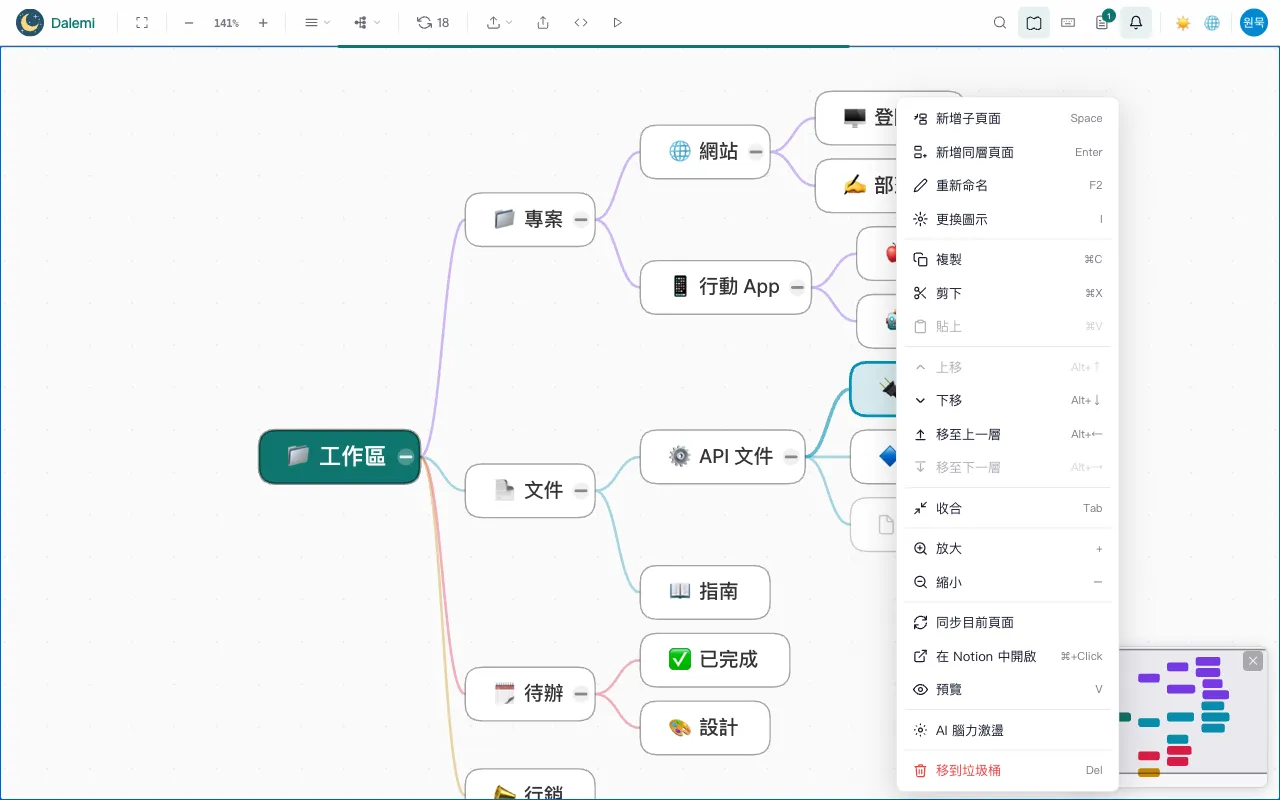The height and width of the screenshot is (800, 1280).
Task: Collapse the 待辦 node branch
Action: coord(581,693)
